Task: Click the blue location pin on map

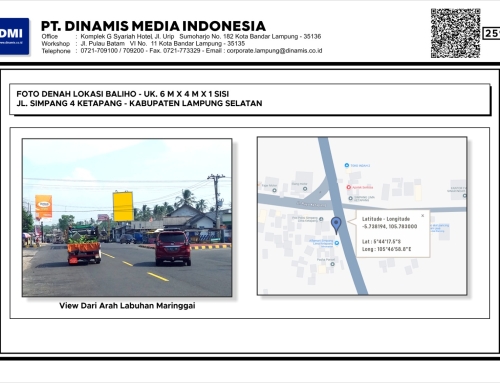Action: click(x=336, y=225)
